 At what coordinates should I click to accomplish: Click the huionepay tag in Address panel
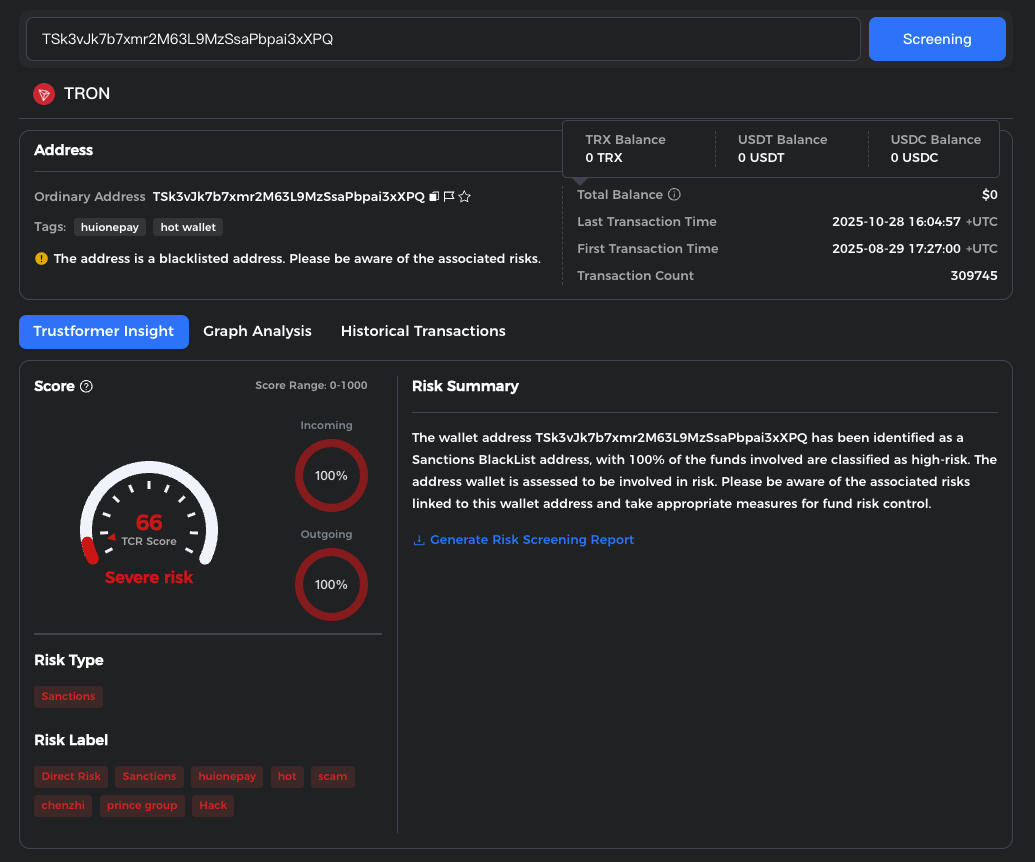(x=110, y=227)
